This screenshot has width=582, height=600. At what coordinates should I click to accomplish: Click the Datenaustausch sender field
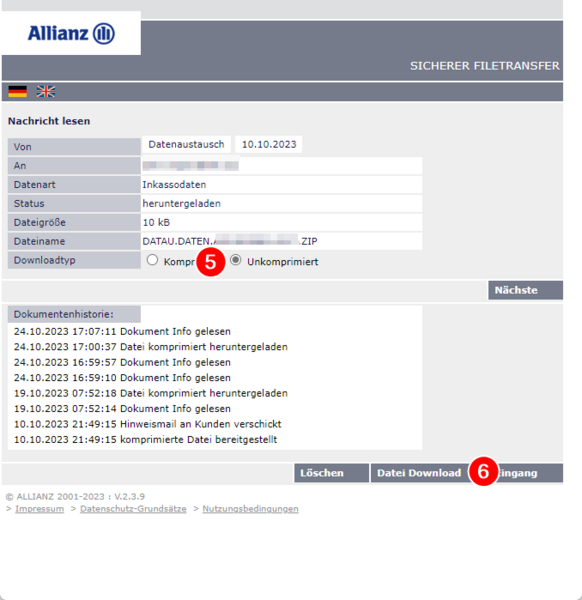[x=186, y=144]
